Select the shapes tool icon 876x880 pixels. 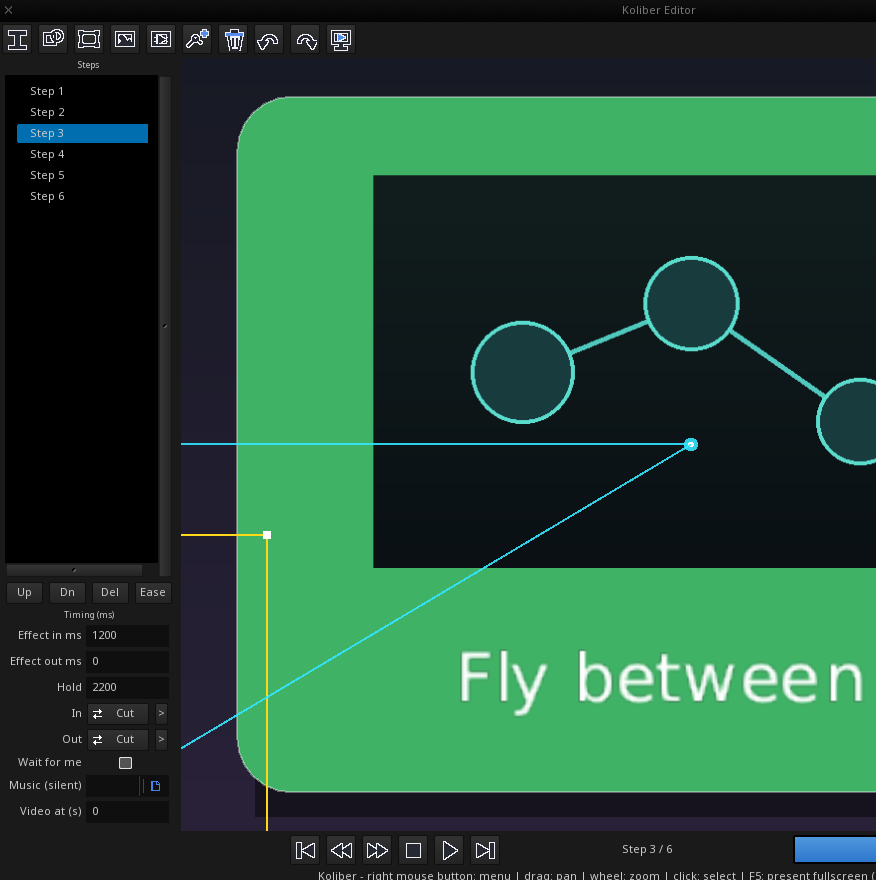pos(53,39)
